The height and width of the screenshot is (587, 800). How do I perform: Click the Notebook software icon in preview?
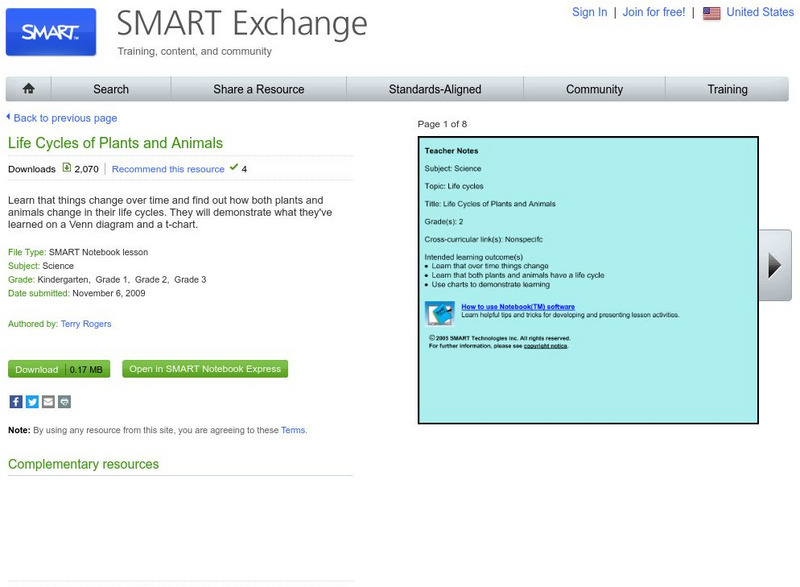pos(439,313)
